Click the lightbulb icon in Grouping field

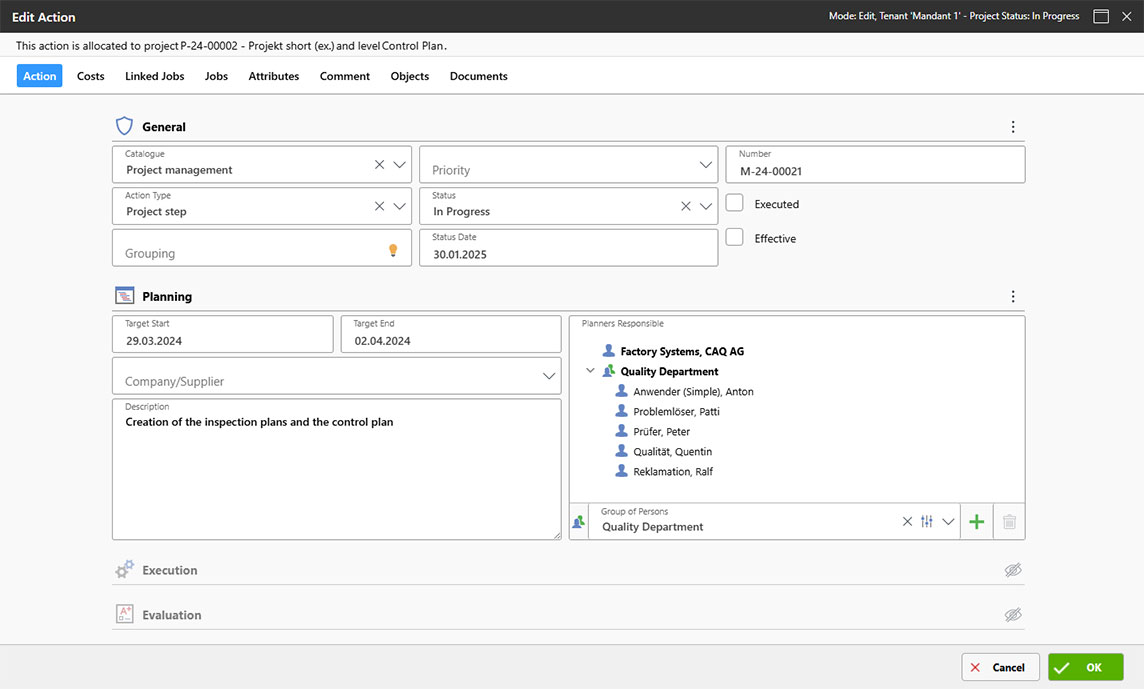[393, 251]
